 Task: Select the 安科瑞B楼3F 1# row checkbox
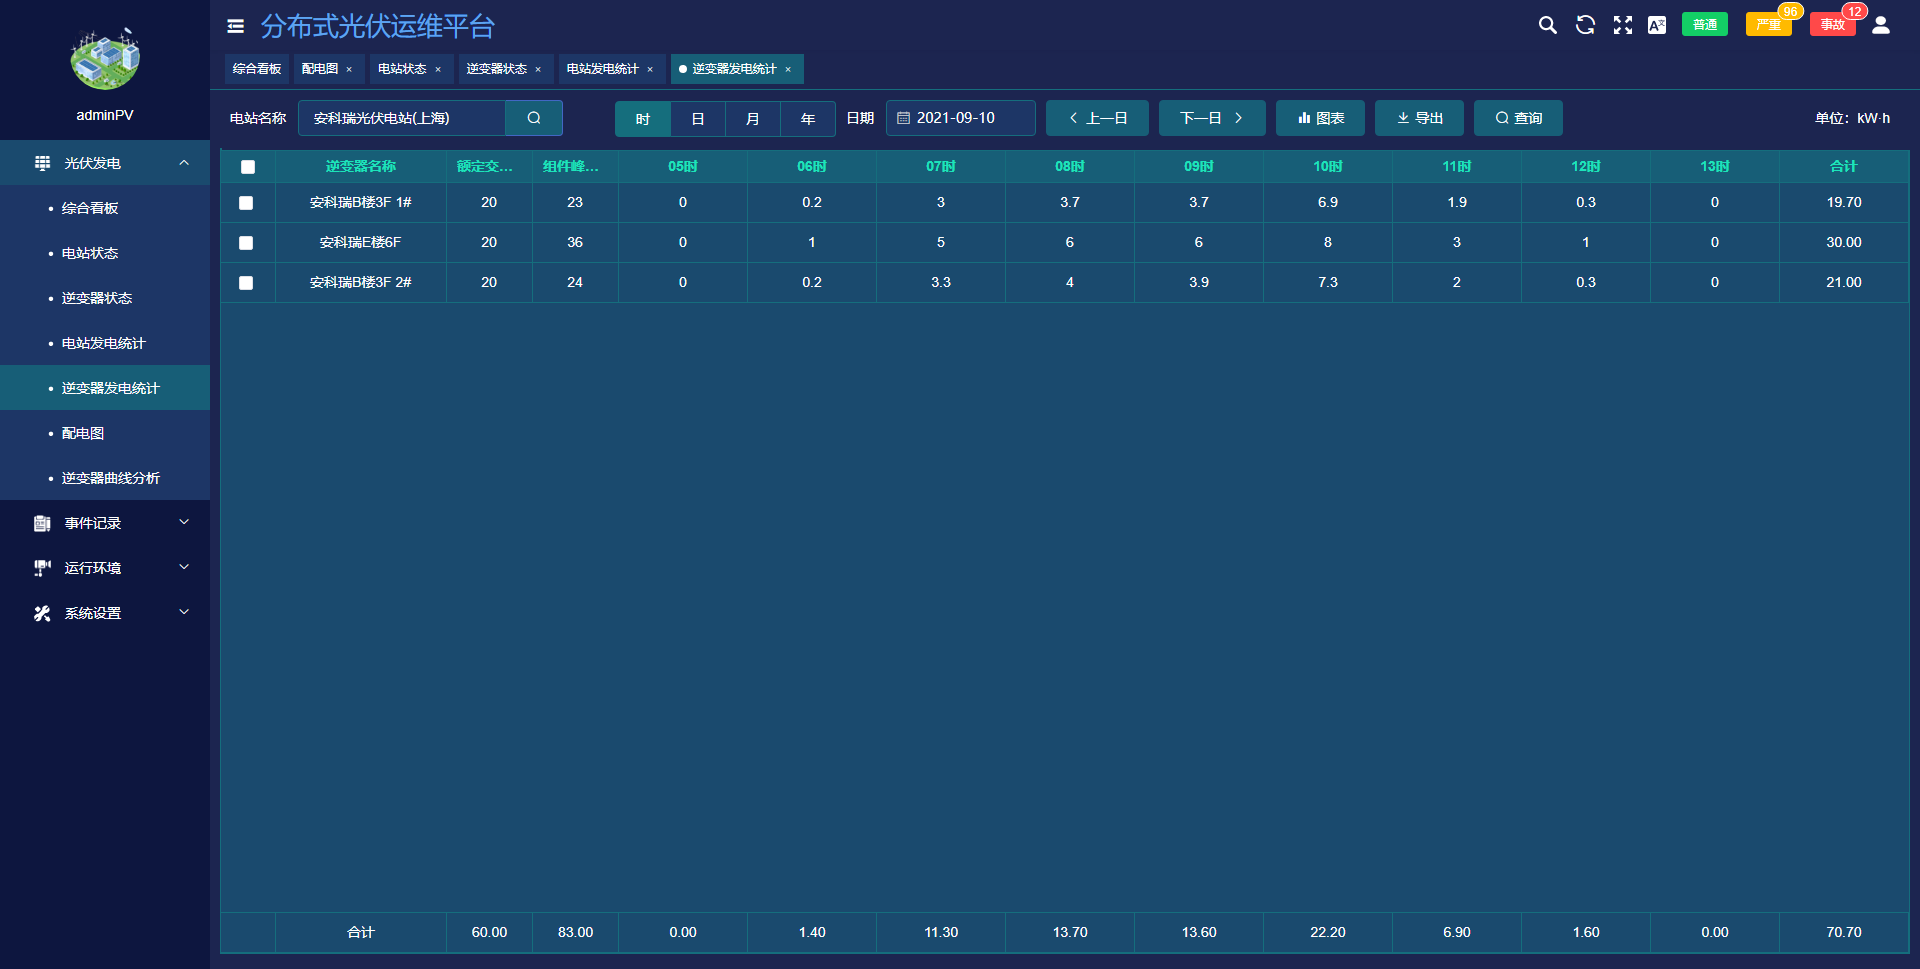pyautogui.click(x=246, y=203)
